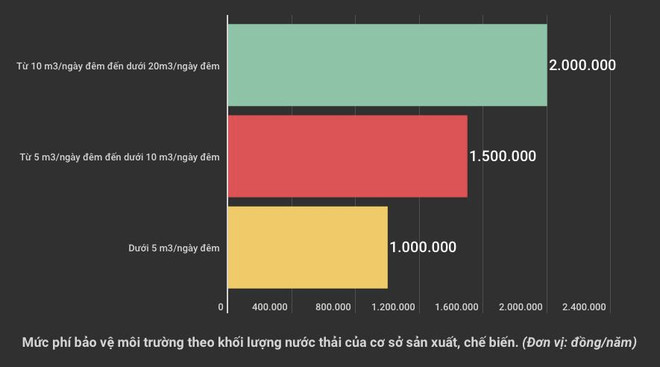
Task: Click the unit note '(Đơn vị: đồng/năm)'
Action: click(x=579, y=343)
